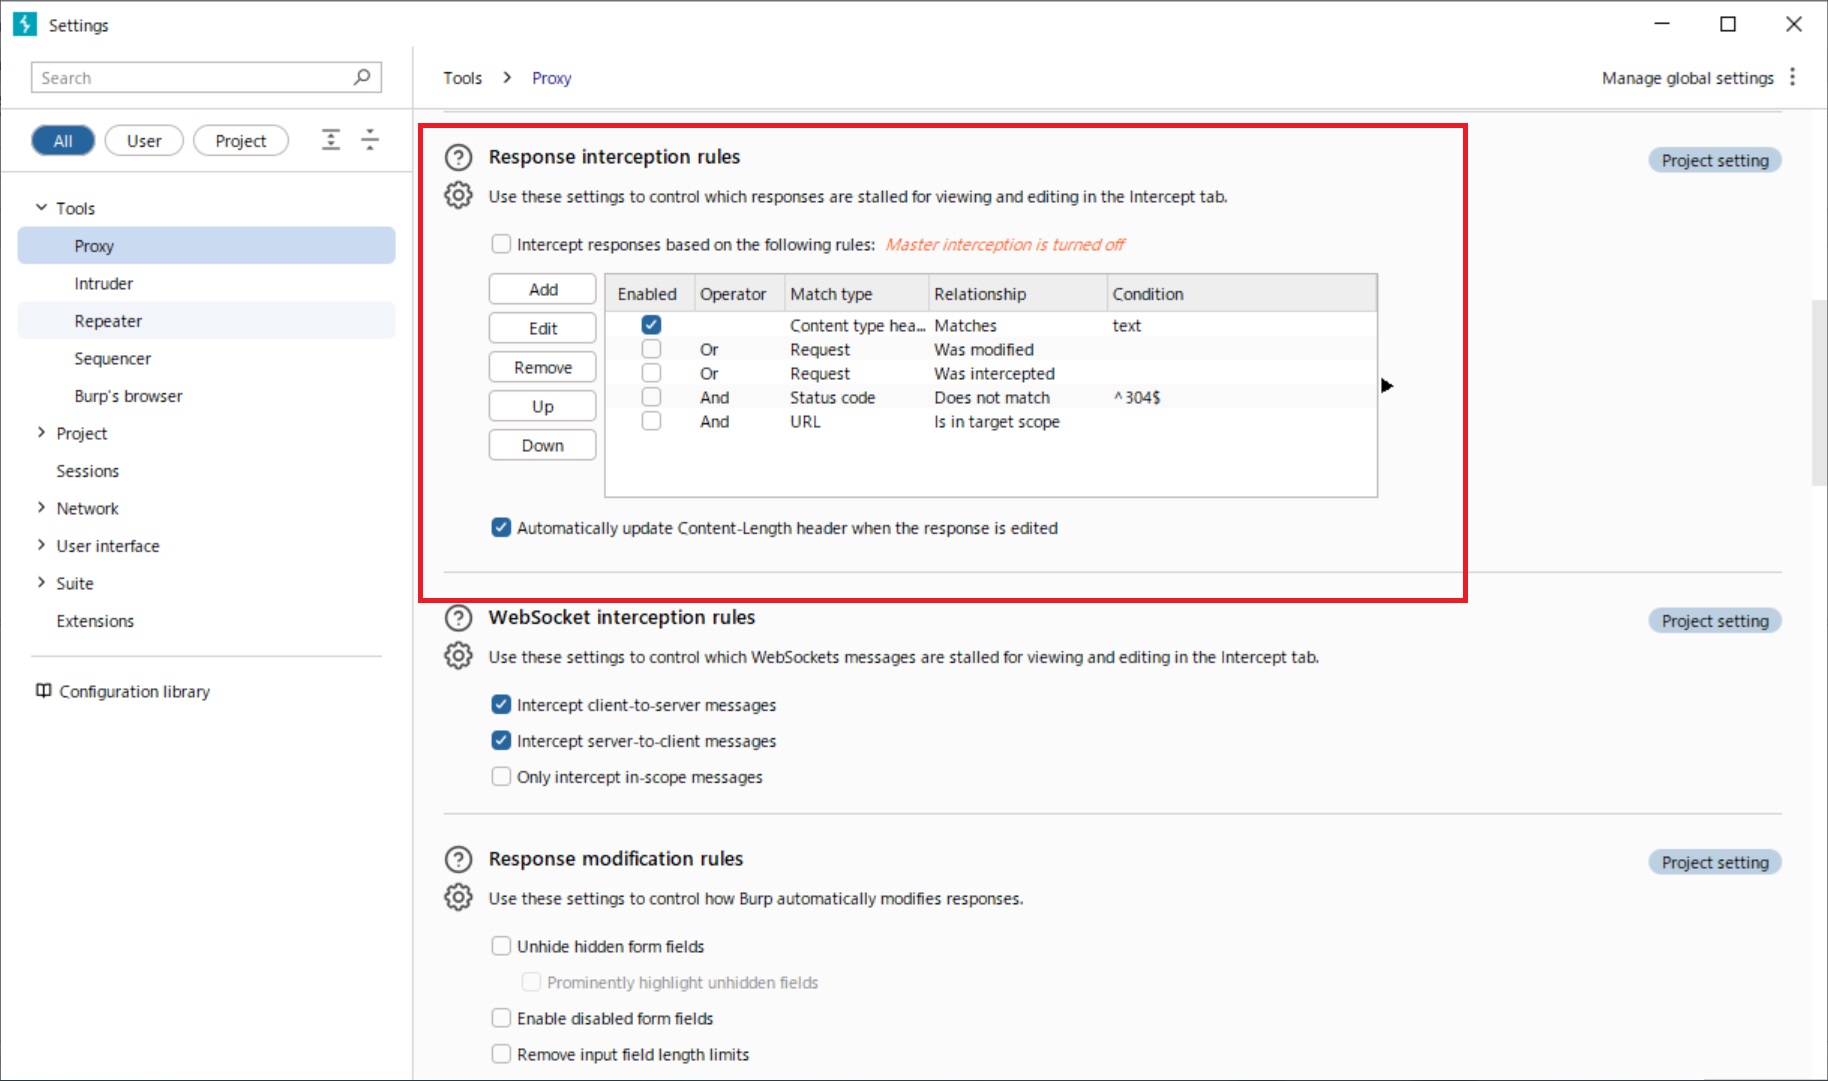Check Remove input field length limits
1828x1081 pixels.
click(501, 1054)
